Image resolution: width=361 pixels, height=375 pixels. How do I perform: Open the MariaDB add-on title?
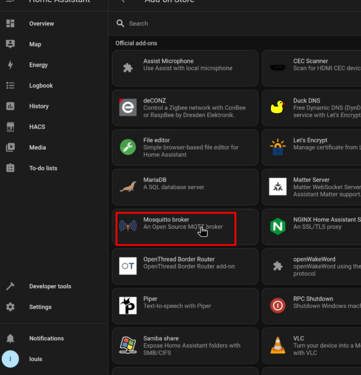(x=155, y=180)
